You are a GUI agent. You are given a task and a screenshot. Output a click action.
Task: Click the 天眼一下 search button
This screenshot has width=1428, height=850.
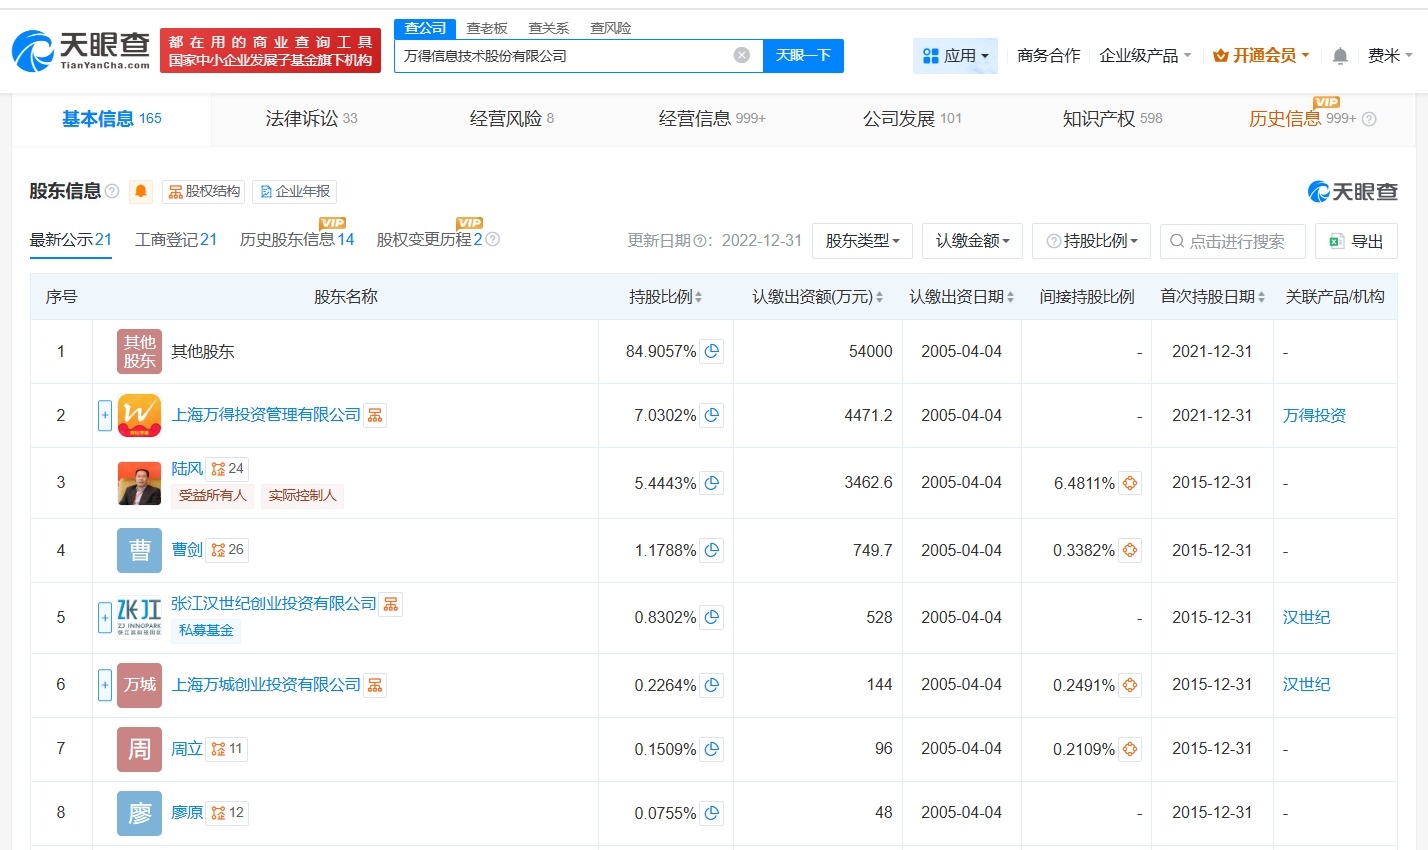[x=804, y=55]
